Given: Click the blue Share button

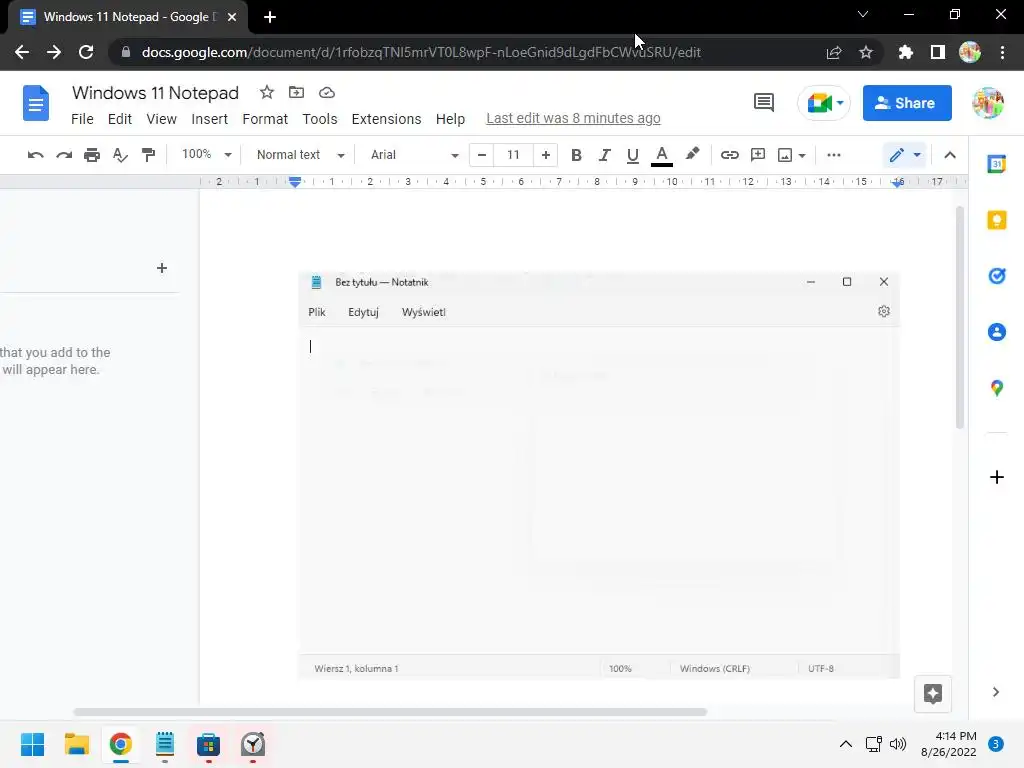Looking at the screenshot, I should (906, 103).
